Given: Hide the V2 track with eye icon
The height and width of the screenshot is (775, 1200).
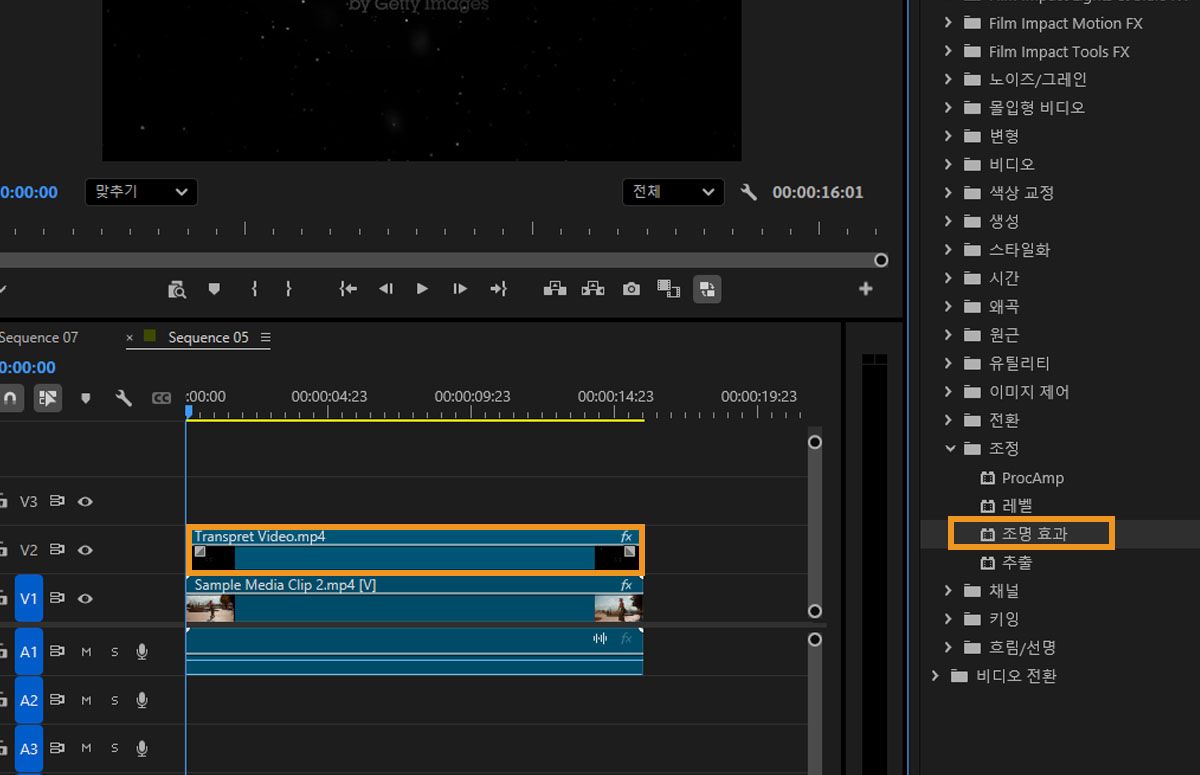Looking at the screenshot, I should [85, 550].
